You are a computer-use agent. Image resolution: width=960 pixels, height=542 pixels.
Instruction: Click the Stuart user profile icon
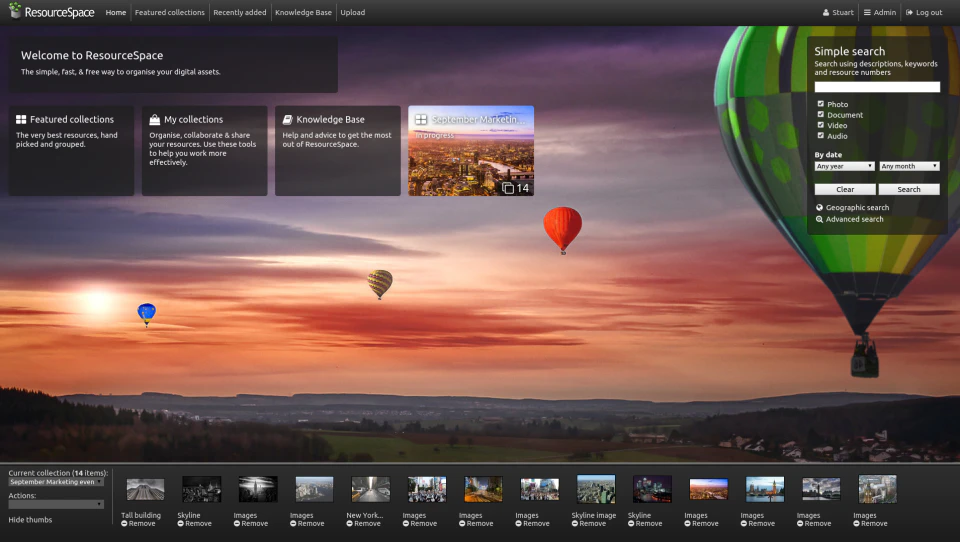coord(826,12)
